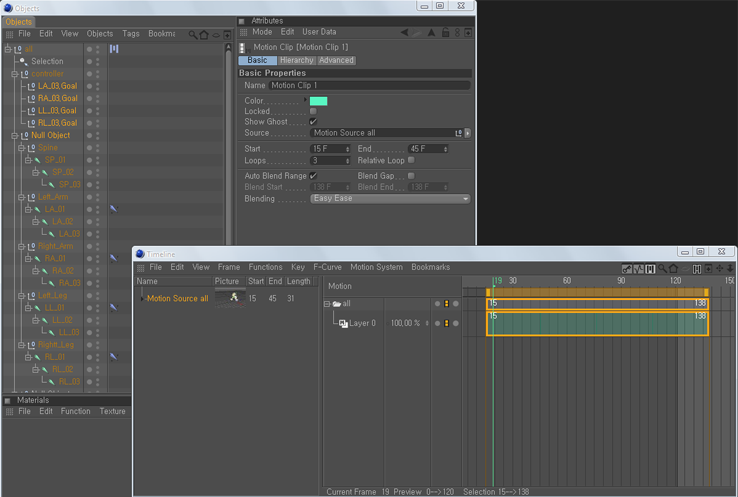This screenshot has width=738, height=497.
Task: Toggle the animation switch on 'all' track
Action: coord(446,304)
